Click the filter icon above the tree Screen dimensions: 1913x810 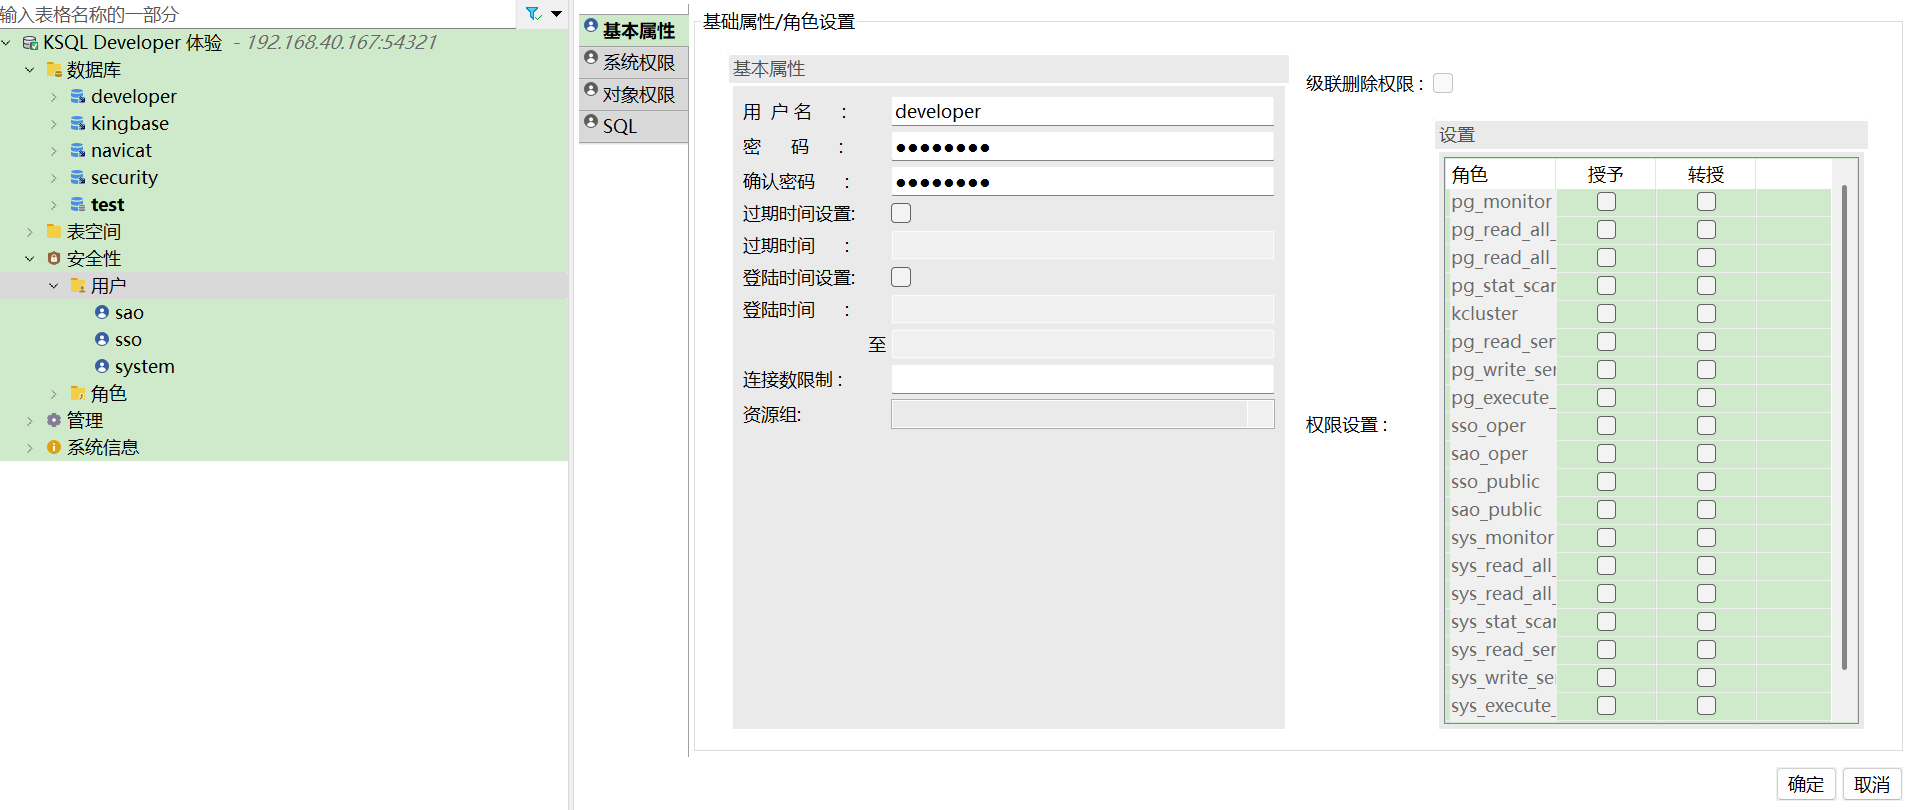point(534,14)
